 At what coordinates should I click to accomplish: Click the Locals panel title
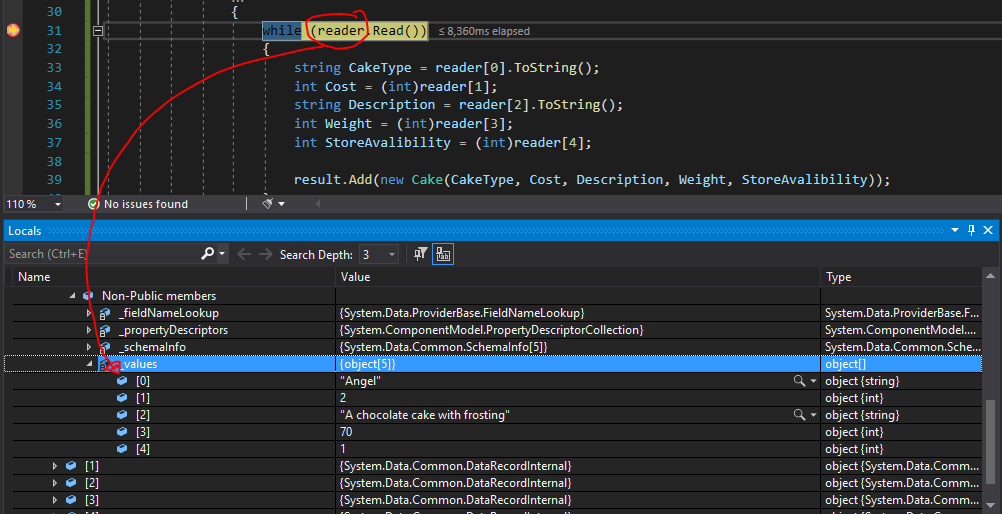[24, 230]
